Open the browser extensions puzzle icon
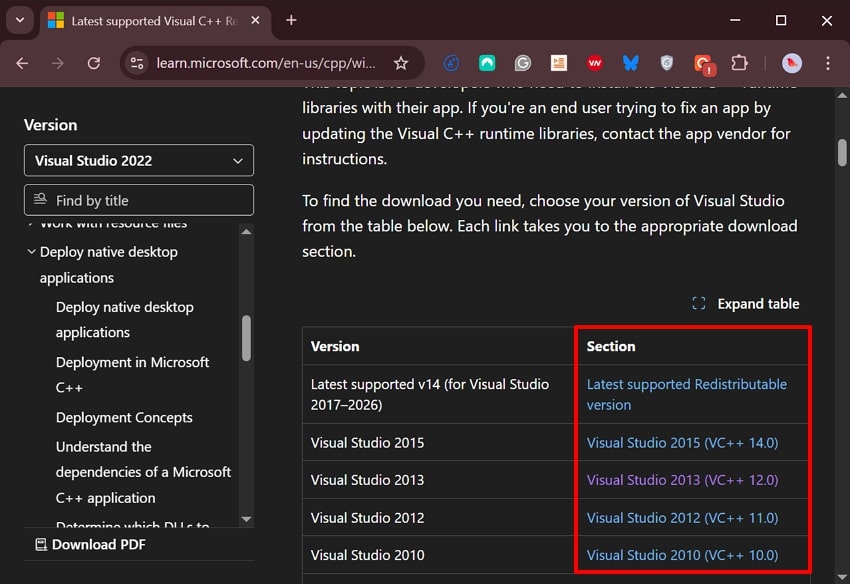The width and height of the screenshot is (850, 584). coord(739,62)
